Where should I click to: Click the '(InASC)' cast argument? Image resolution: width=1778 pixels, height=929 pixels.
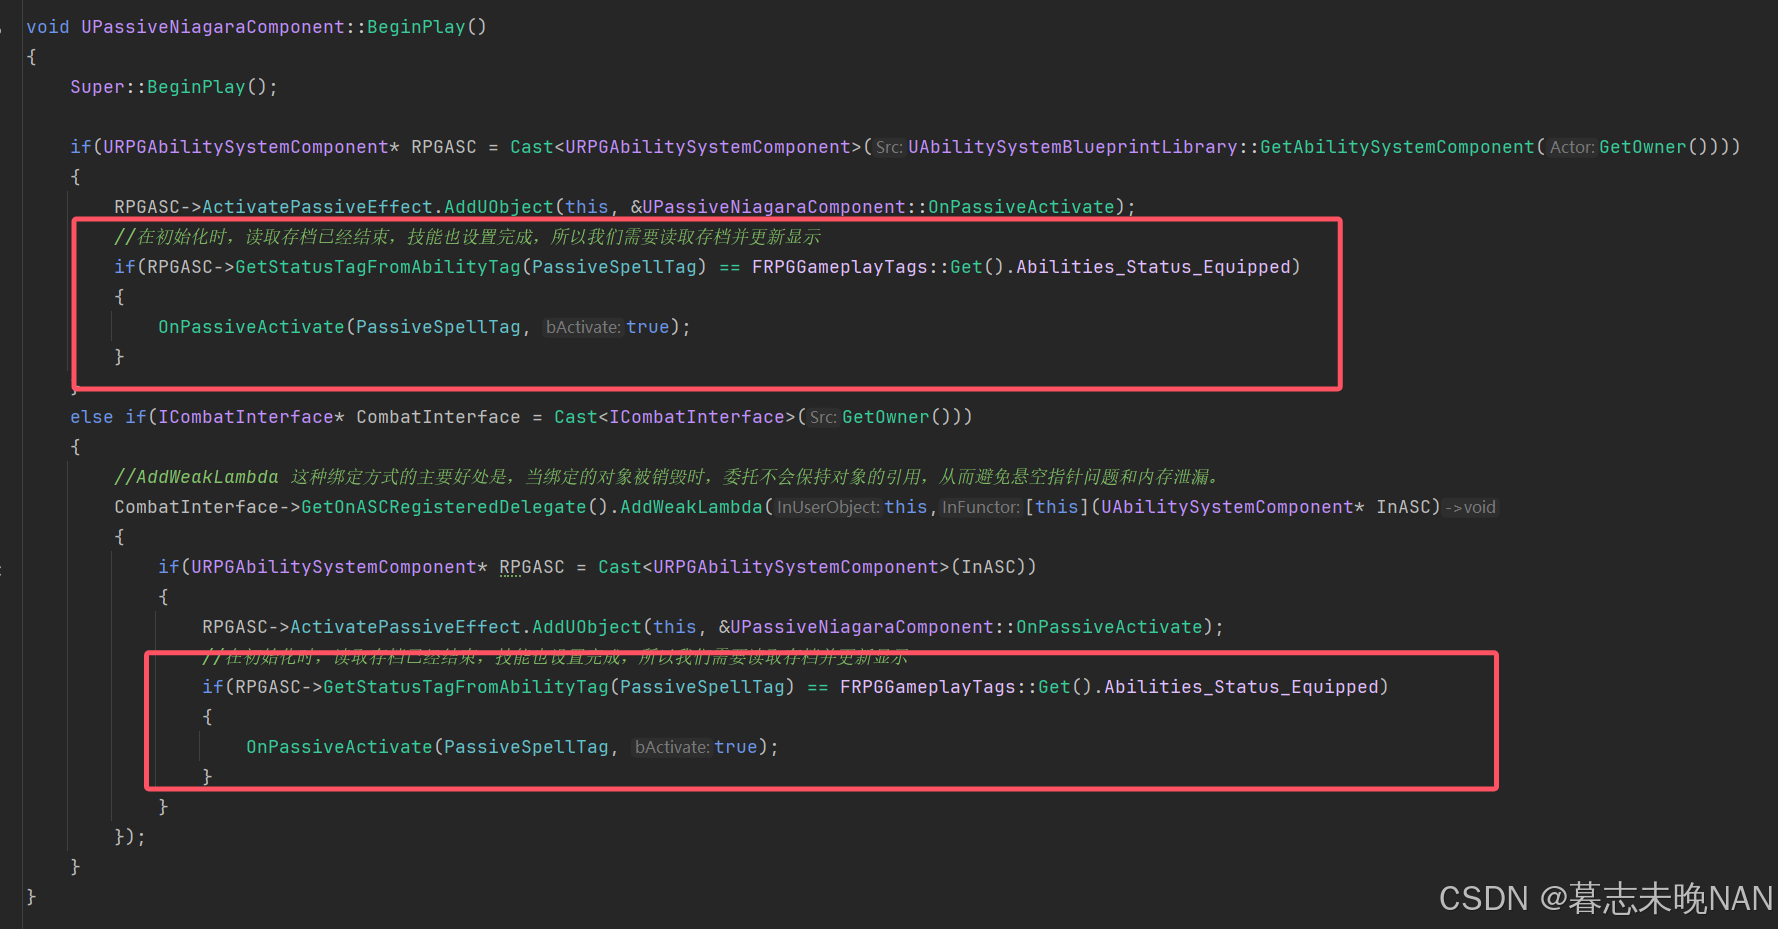[993, 567]
